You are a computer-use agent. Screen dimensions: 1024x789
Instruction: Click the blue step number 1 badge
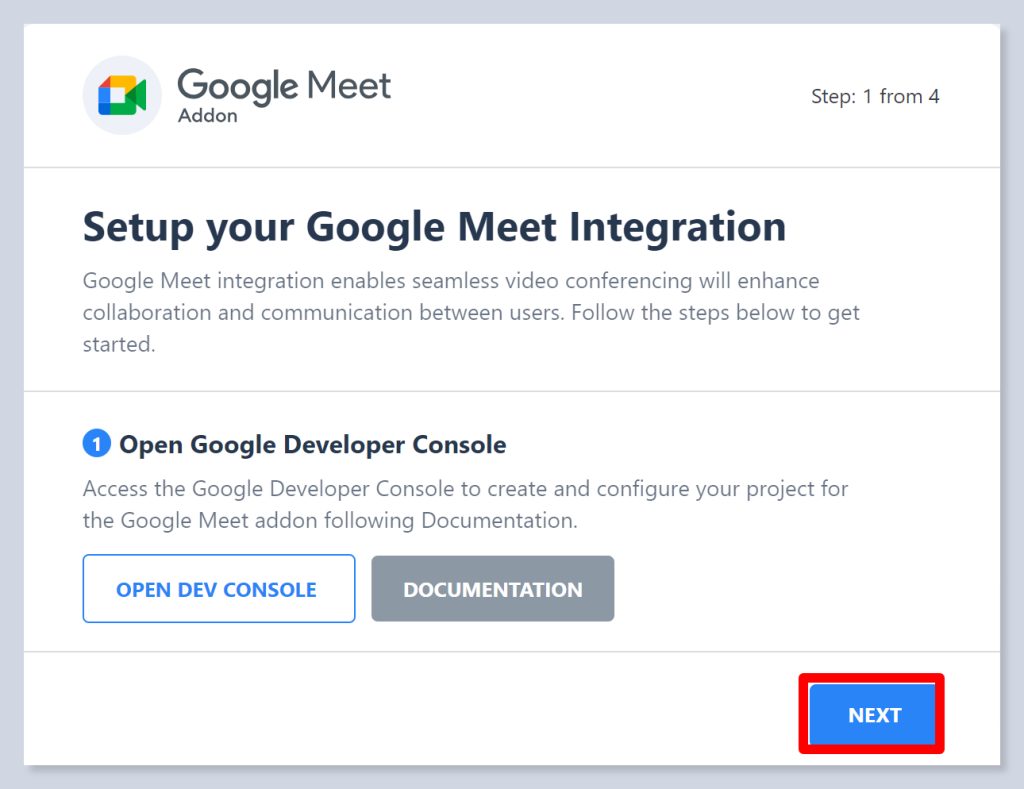pos(96,444)
